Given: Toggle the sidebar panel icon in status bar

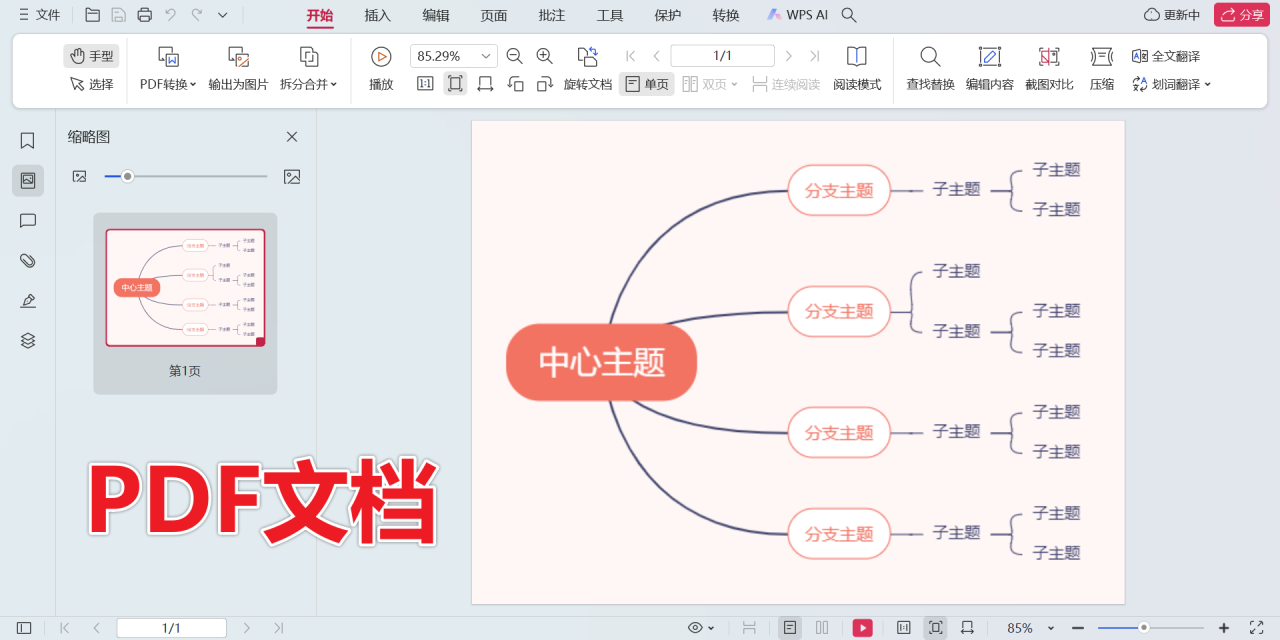Looking at the screenshot, I should (24, 628).
